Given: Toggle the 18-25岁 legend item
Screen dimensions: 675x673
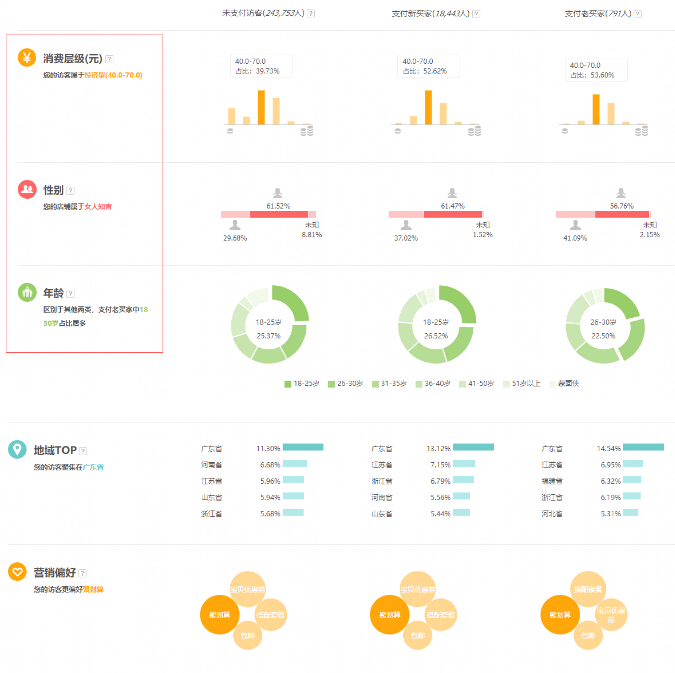Looking at the screenshot, I should click(x=301, y=383).
